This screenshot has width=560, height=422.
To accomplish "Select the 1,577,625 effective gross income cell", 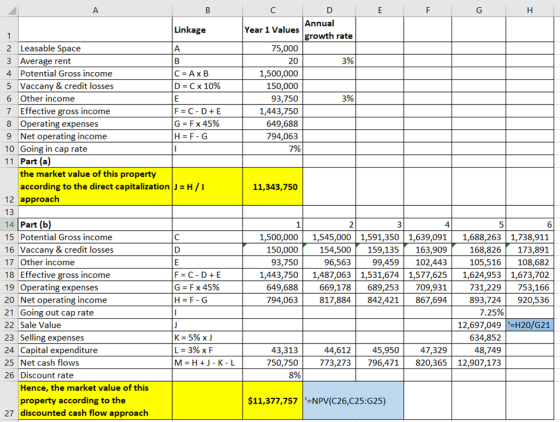I will click(x=428, y=275).
